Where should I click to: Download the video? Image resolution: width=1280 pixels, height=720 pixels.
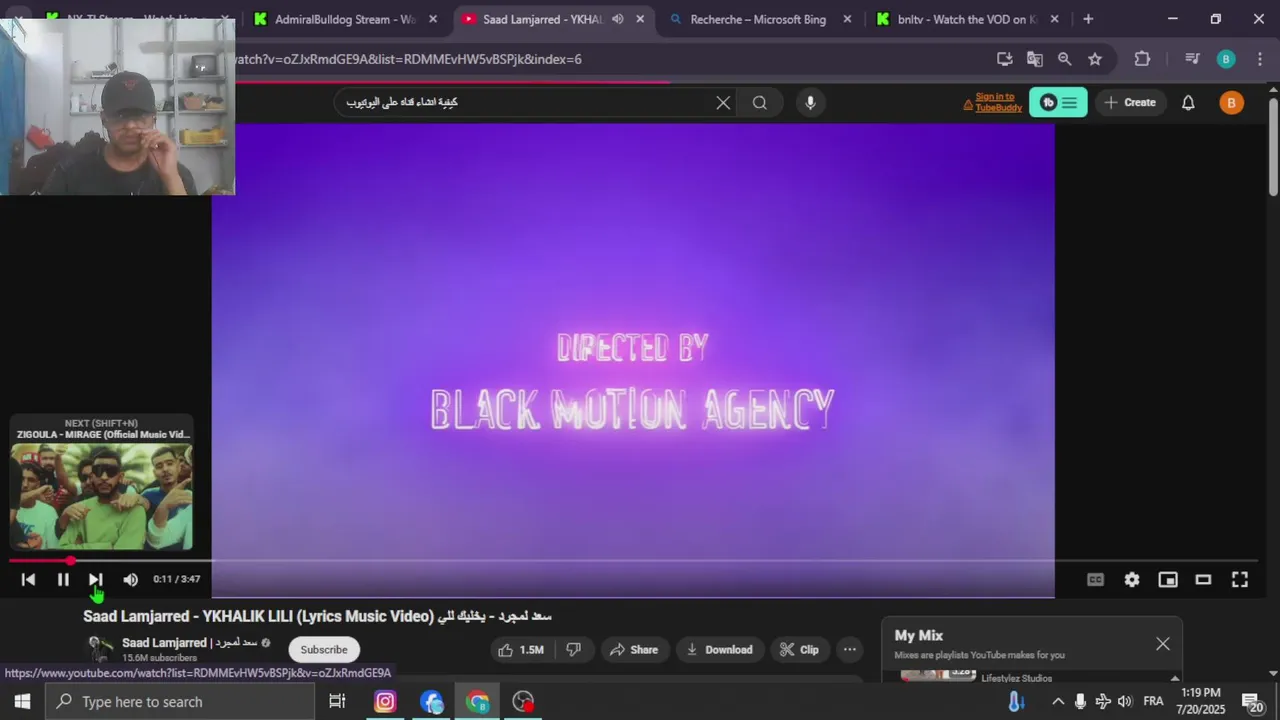[719, 649]
